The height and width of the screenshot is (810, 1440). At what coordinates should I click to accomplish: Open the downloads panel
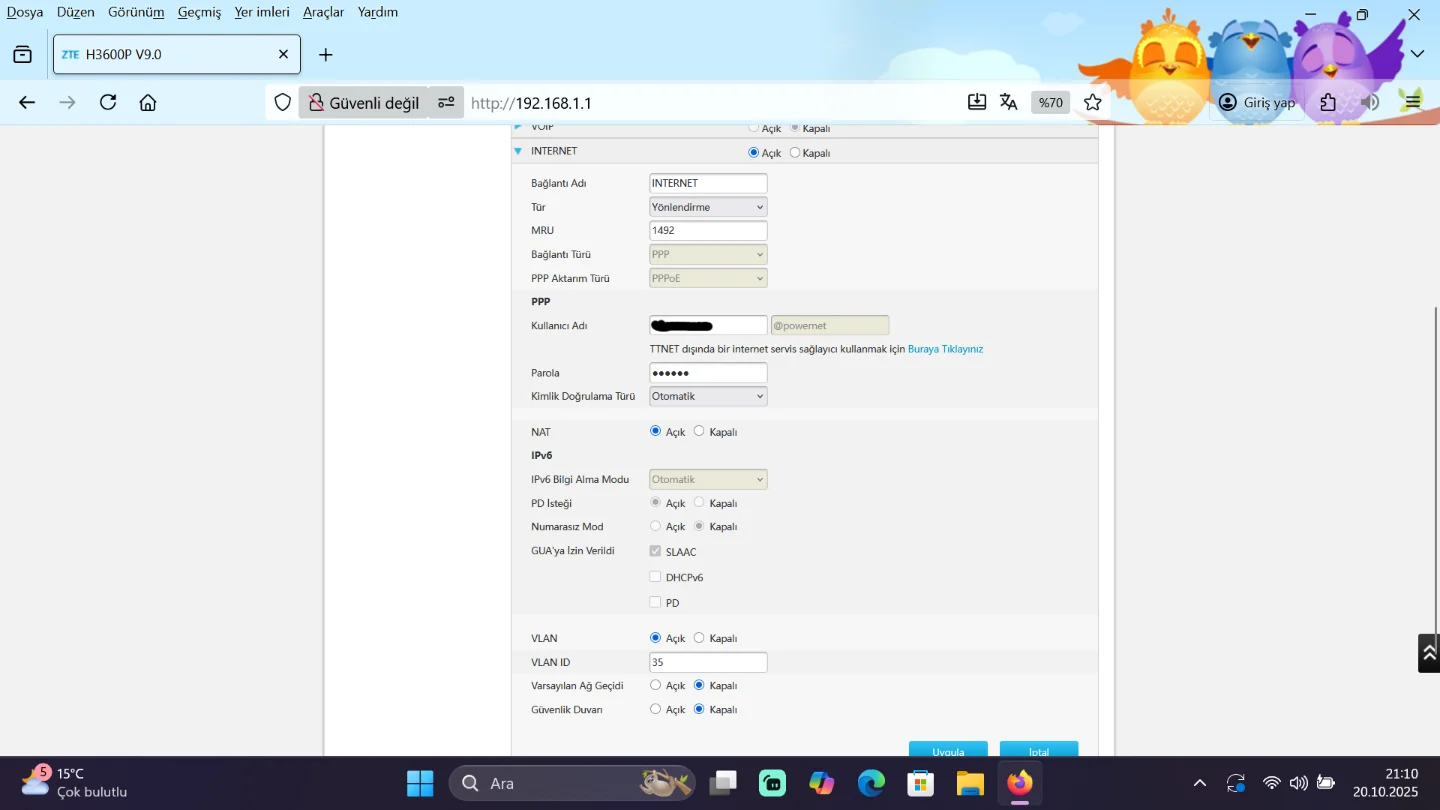[977, 102]
